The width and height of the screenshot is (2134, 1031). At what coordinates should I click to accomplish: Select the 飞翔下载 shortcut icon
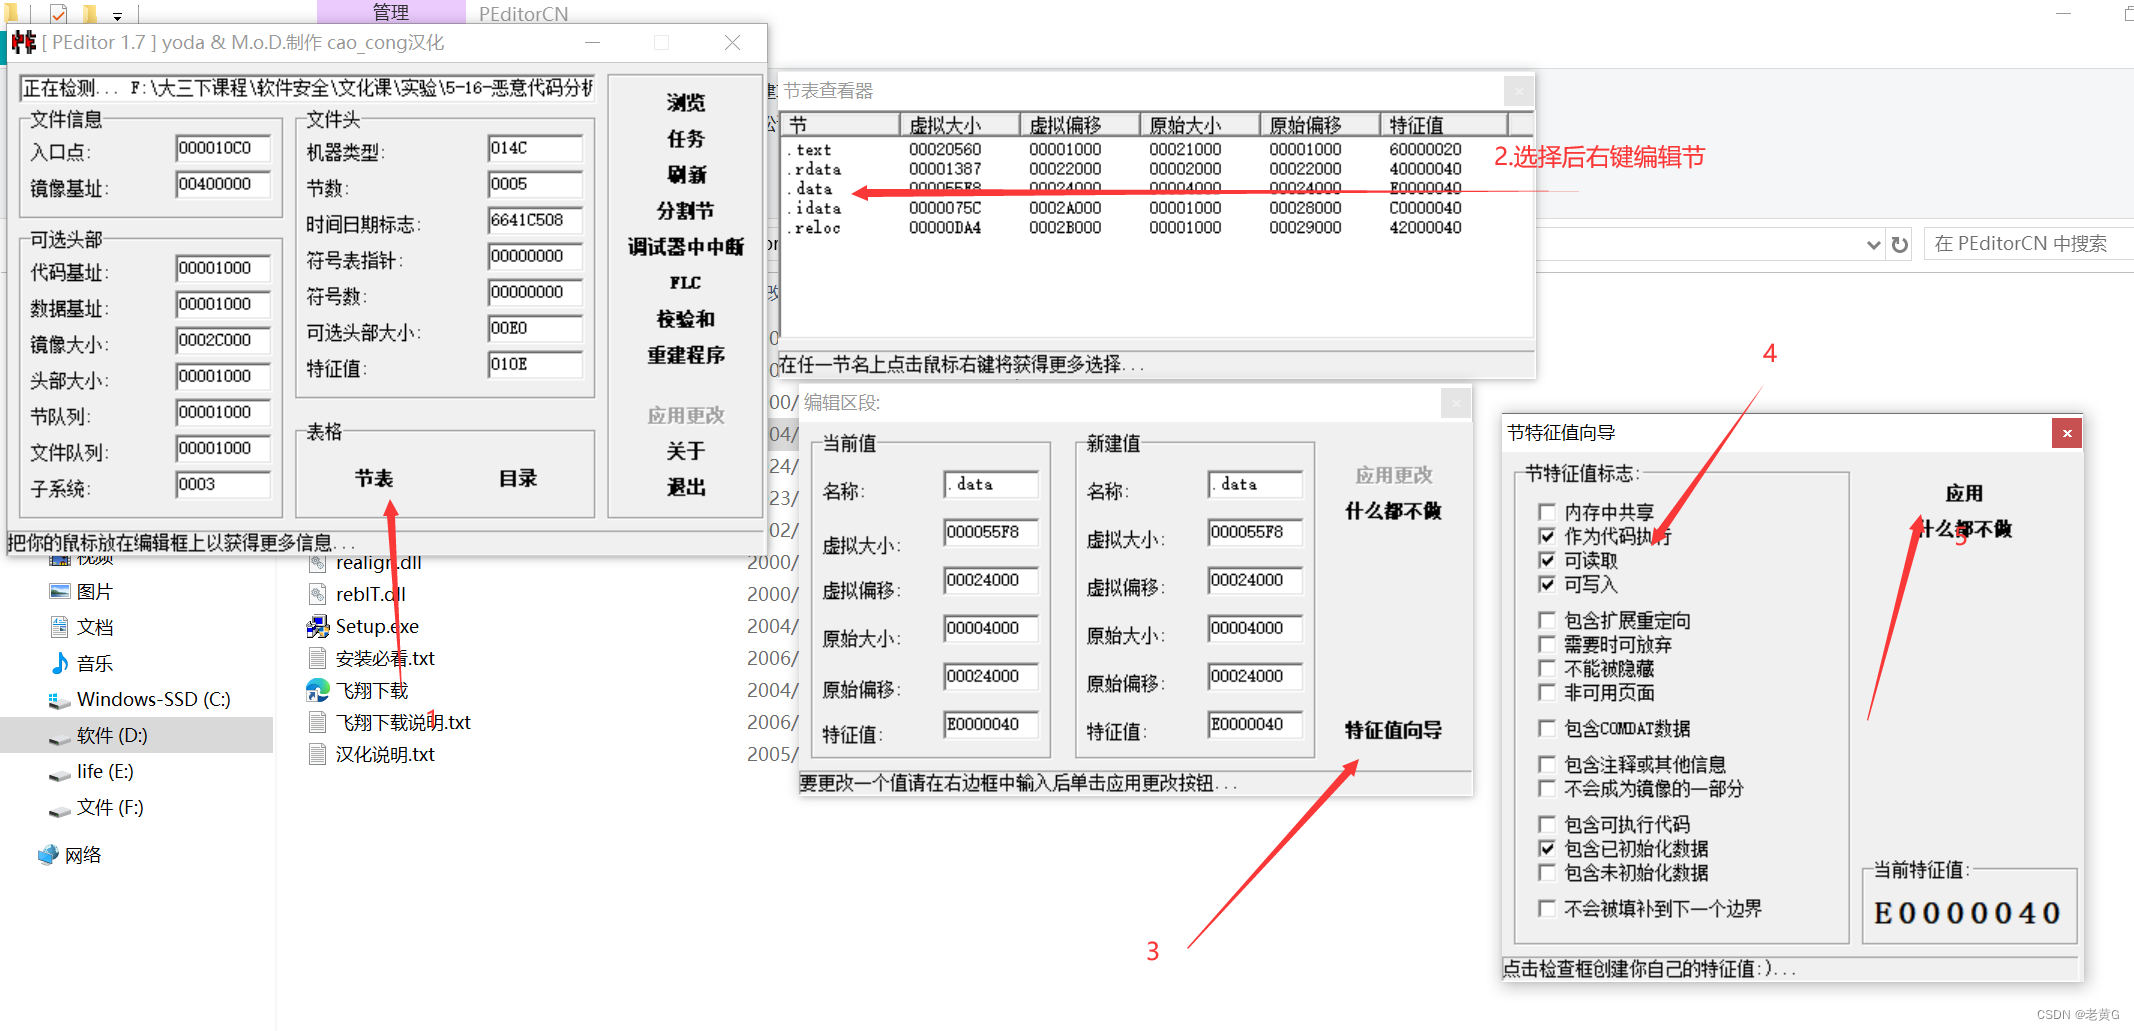pos(318,689)
